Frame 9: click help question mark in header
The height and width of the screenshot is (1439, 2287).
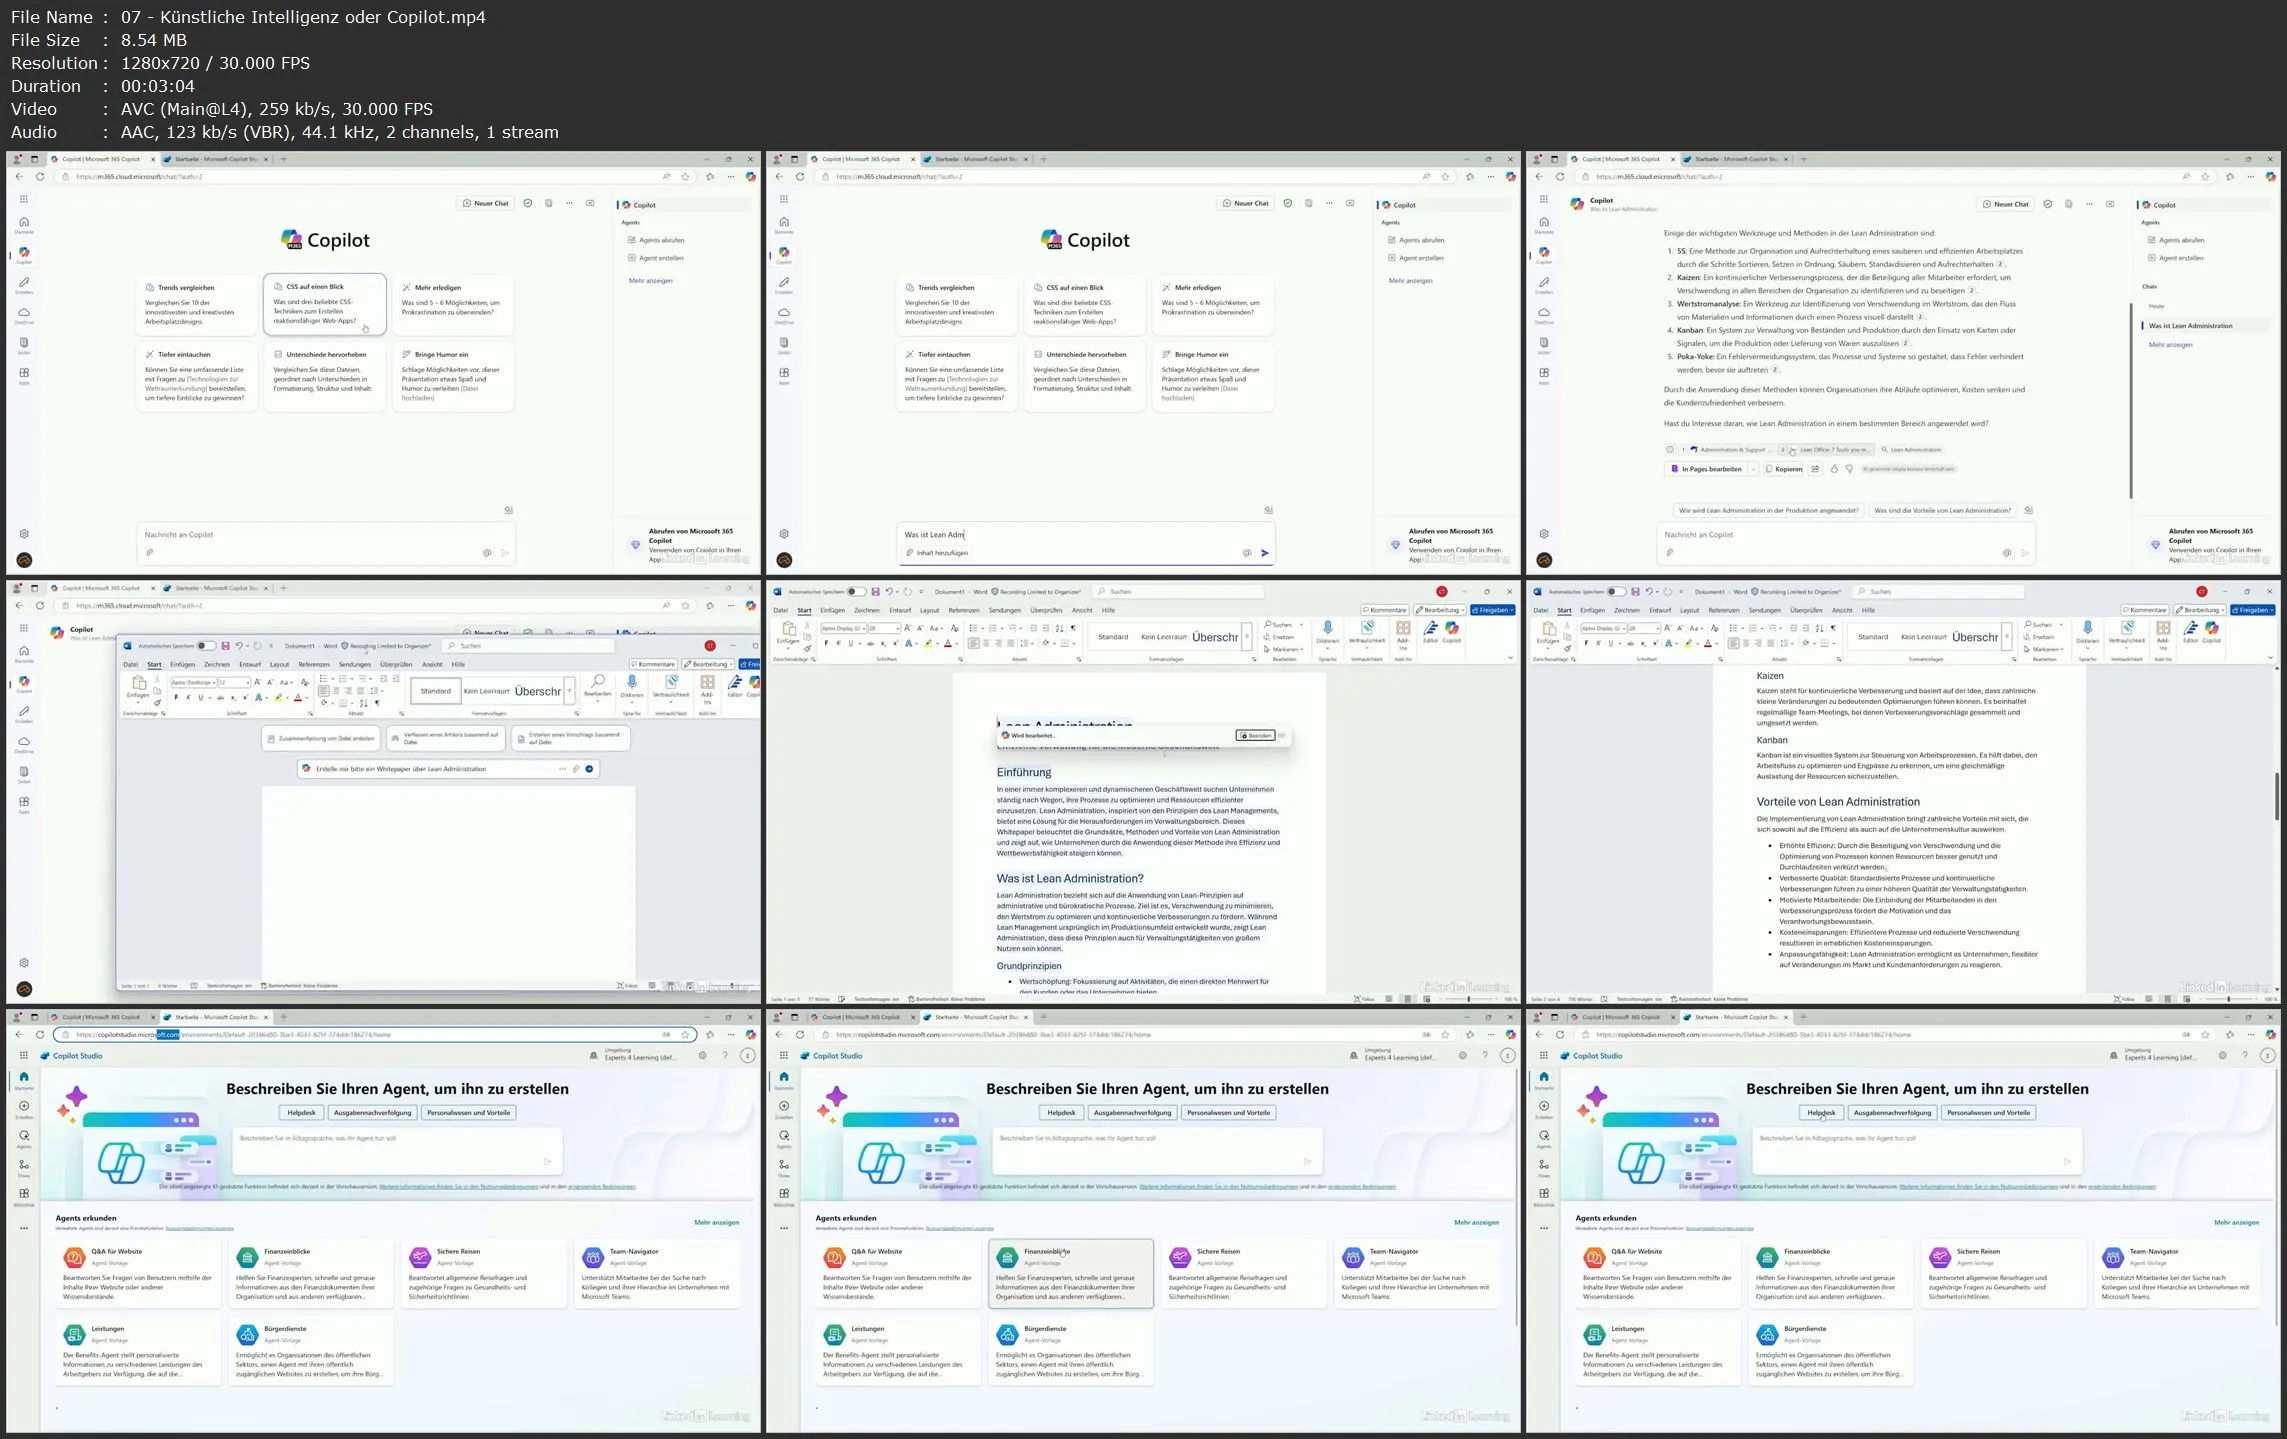2245,1055
